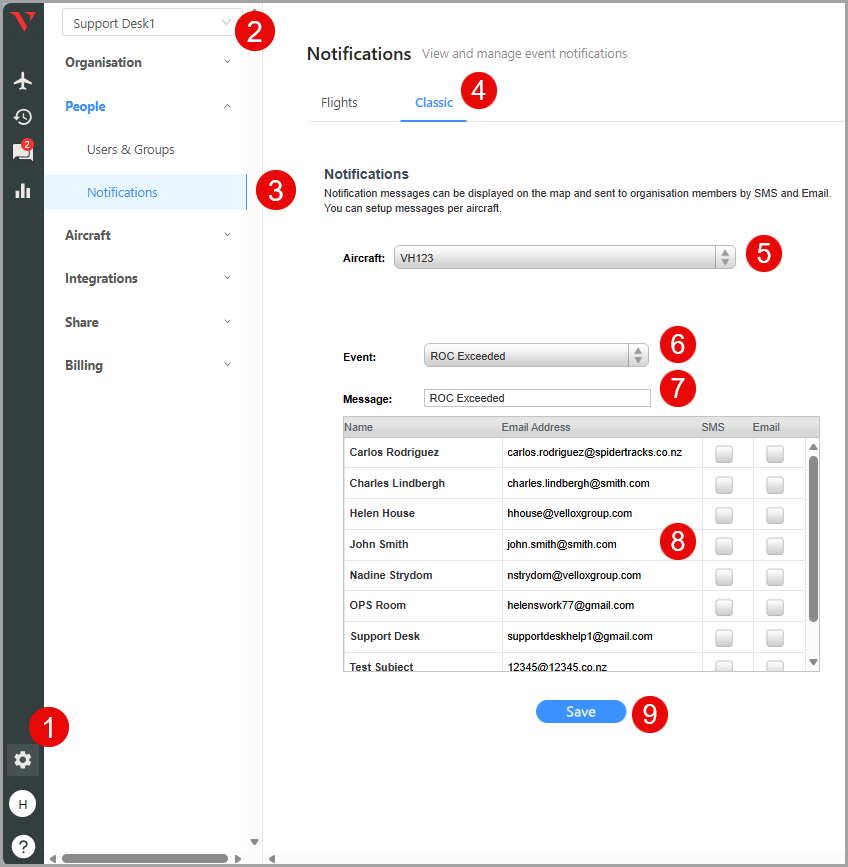Open the flights airplane icon
848x867 pixels.
22,81
